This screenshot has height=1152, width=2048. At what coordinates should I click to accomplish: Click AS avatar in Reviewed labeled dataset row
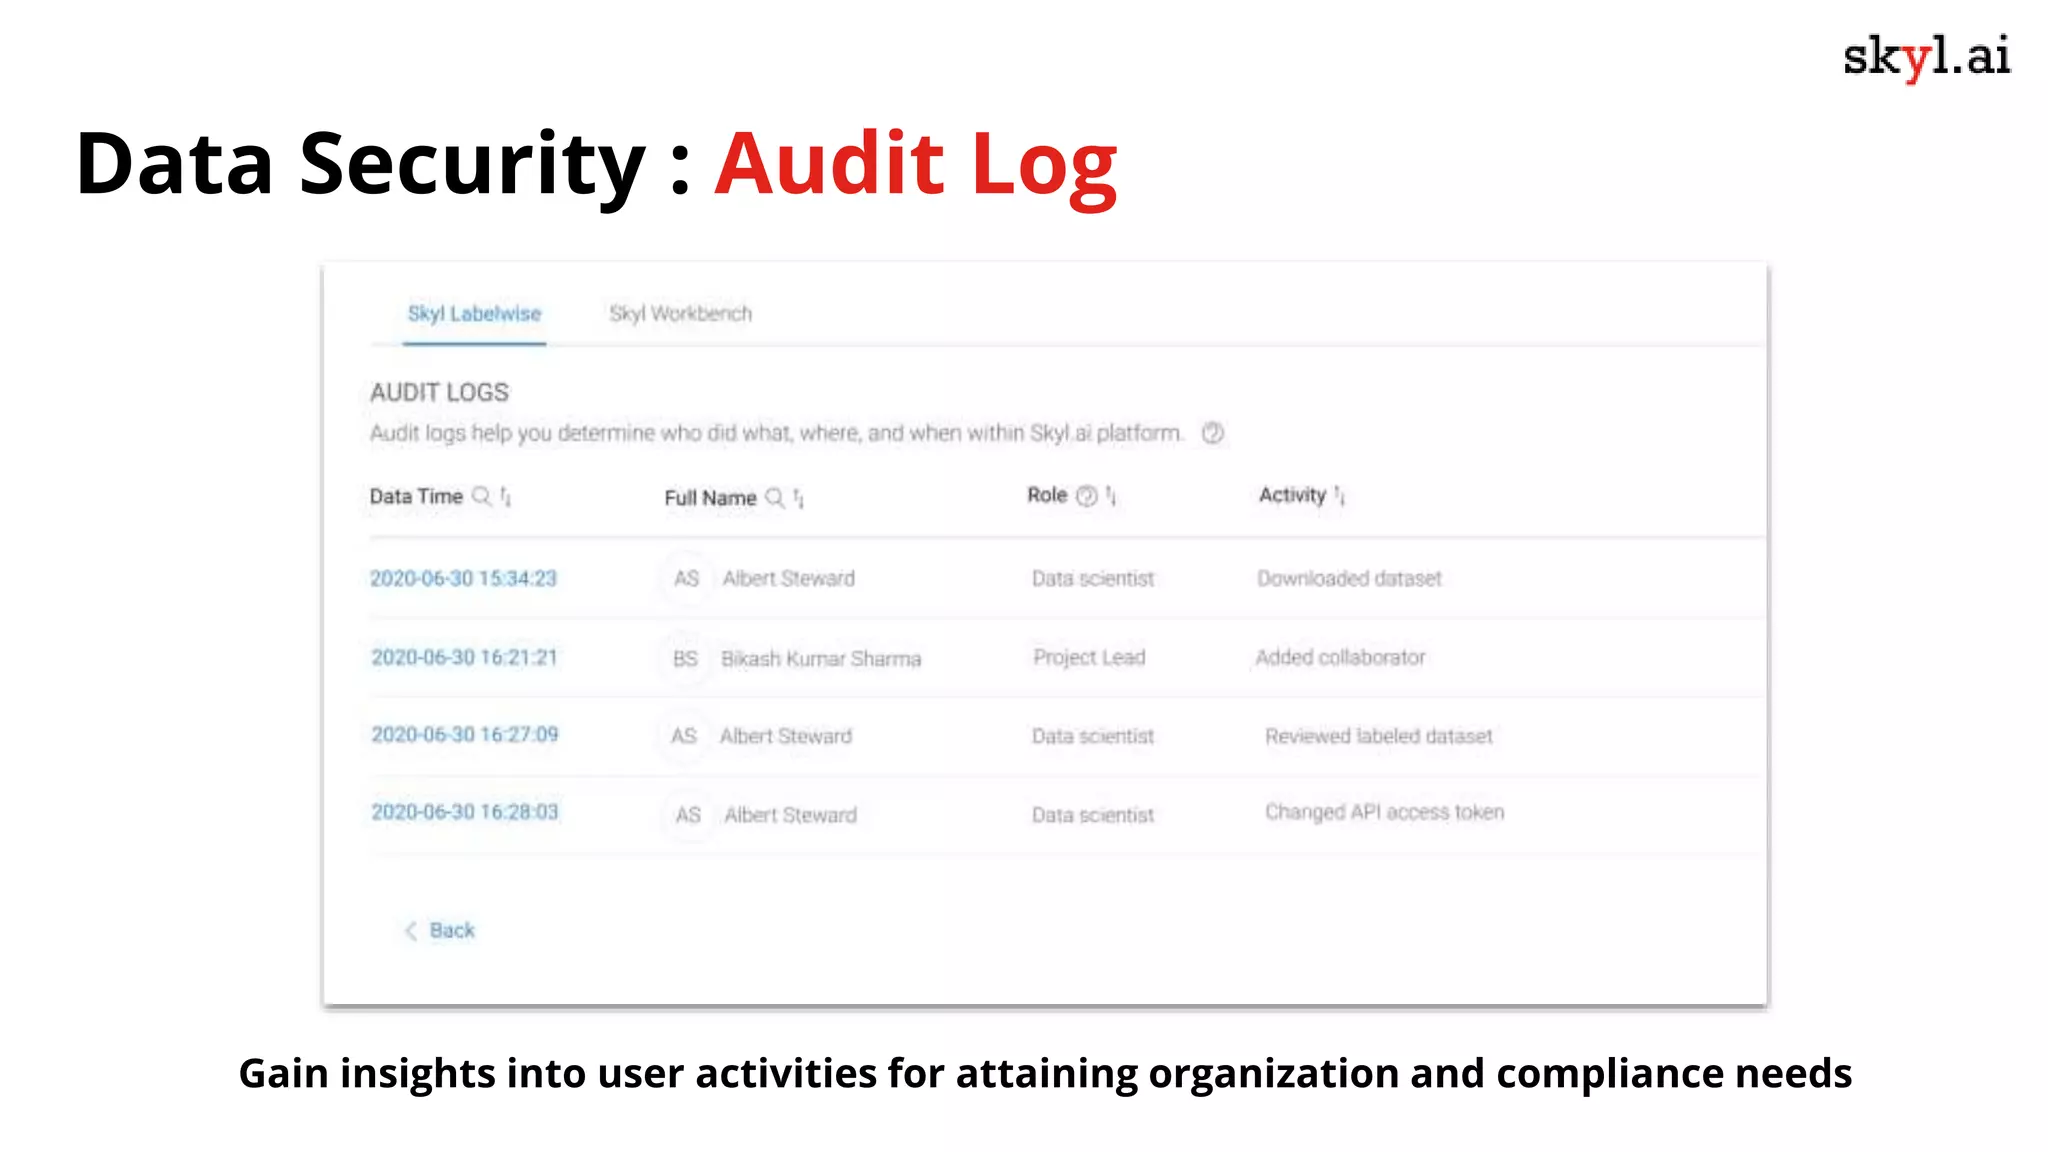tap(684, 736)
